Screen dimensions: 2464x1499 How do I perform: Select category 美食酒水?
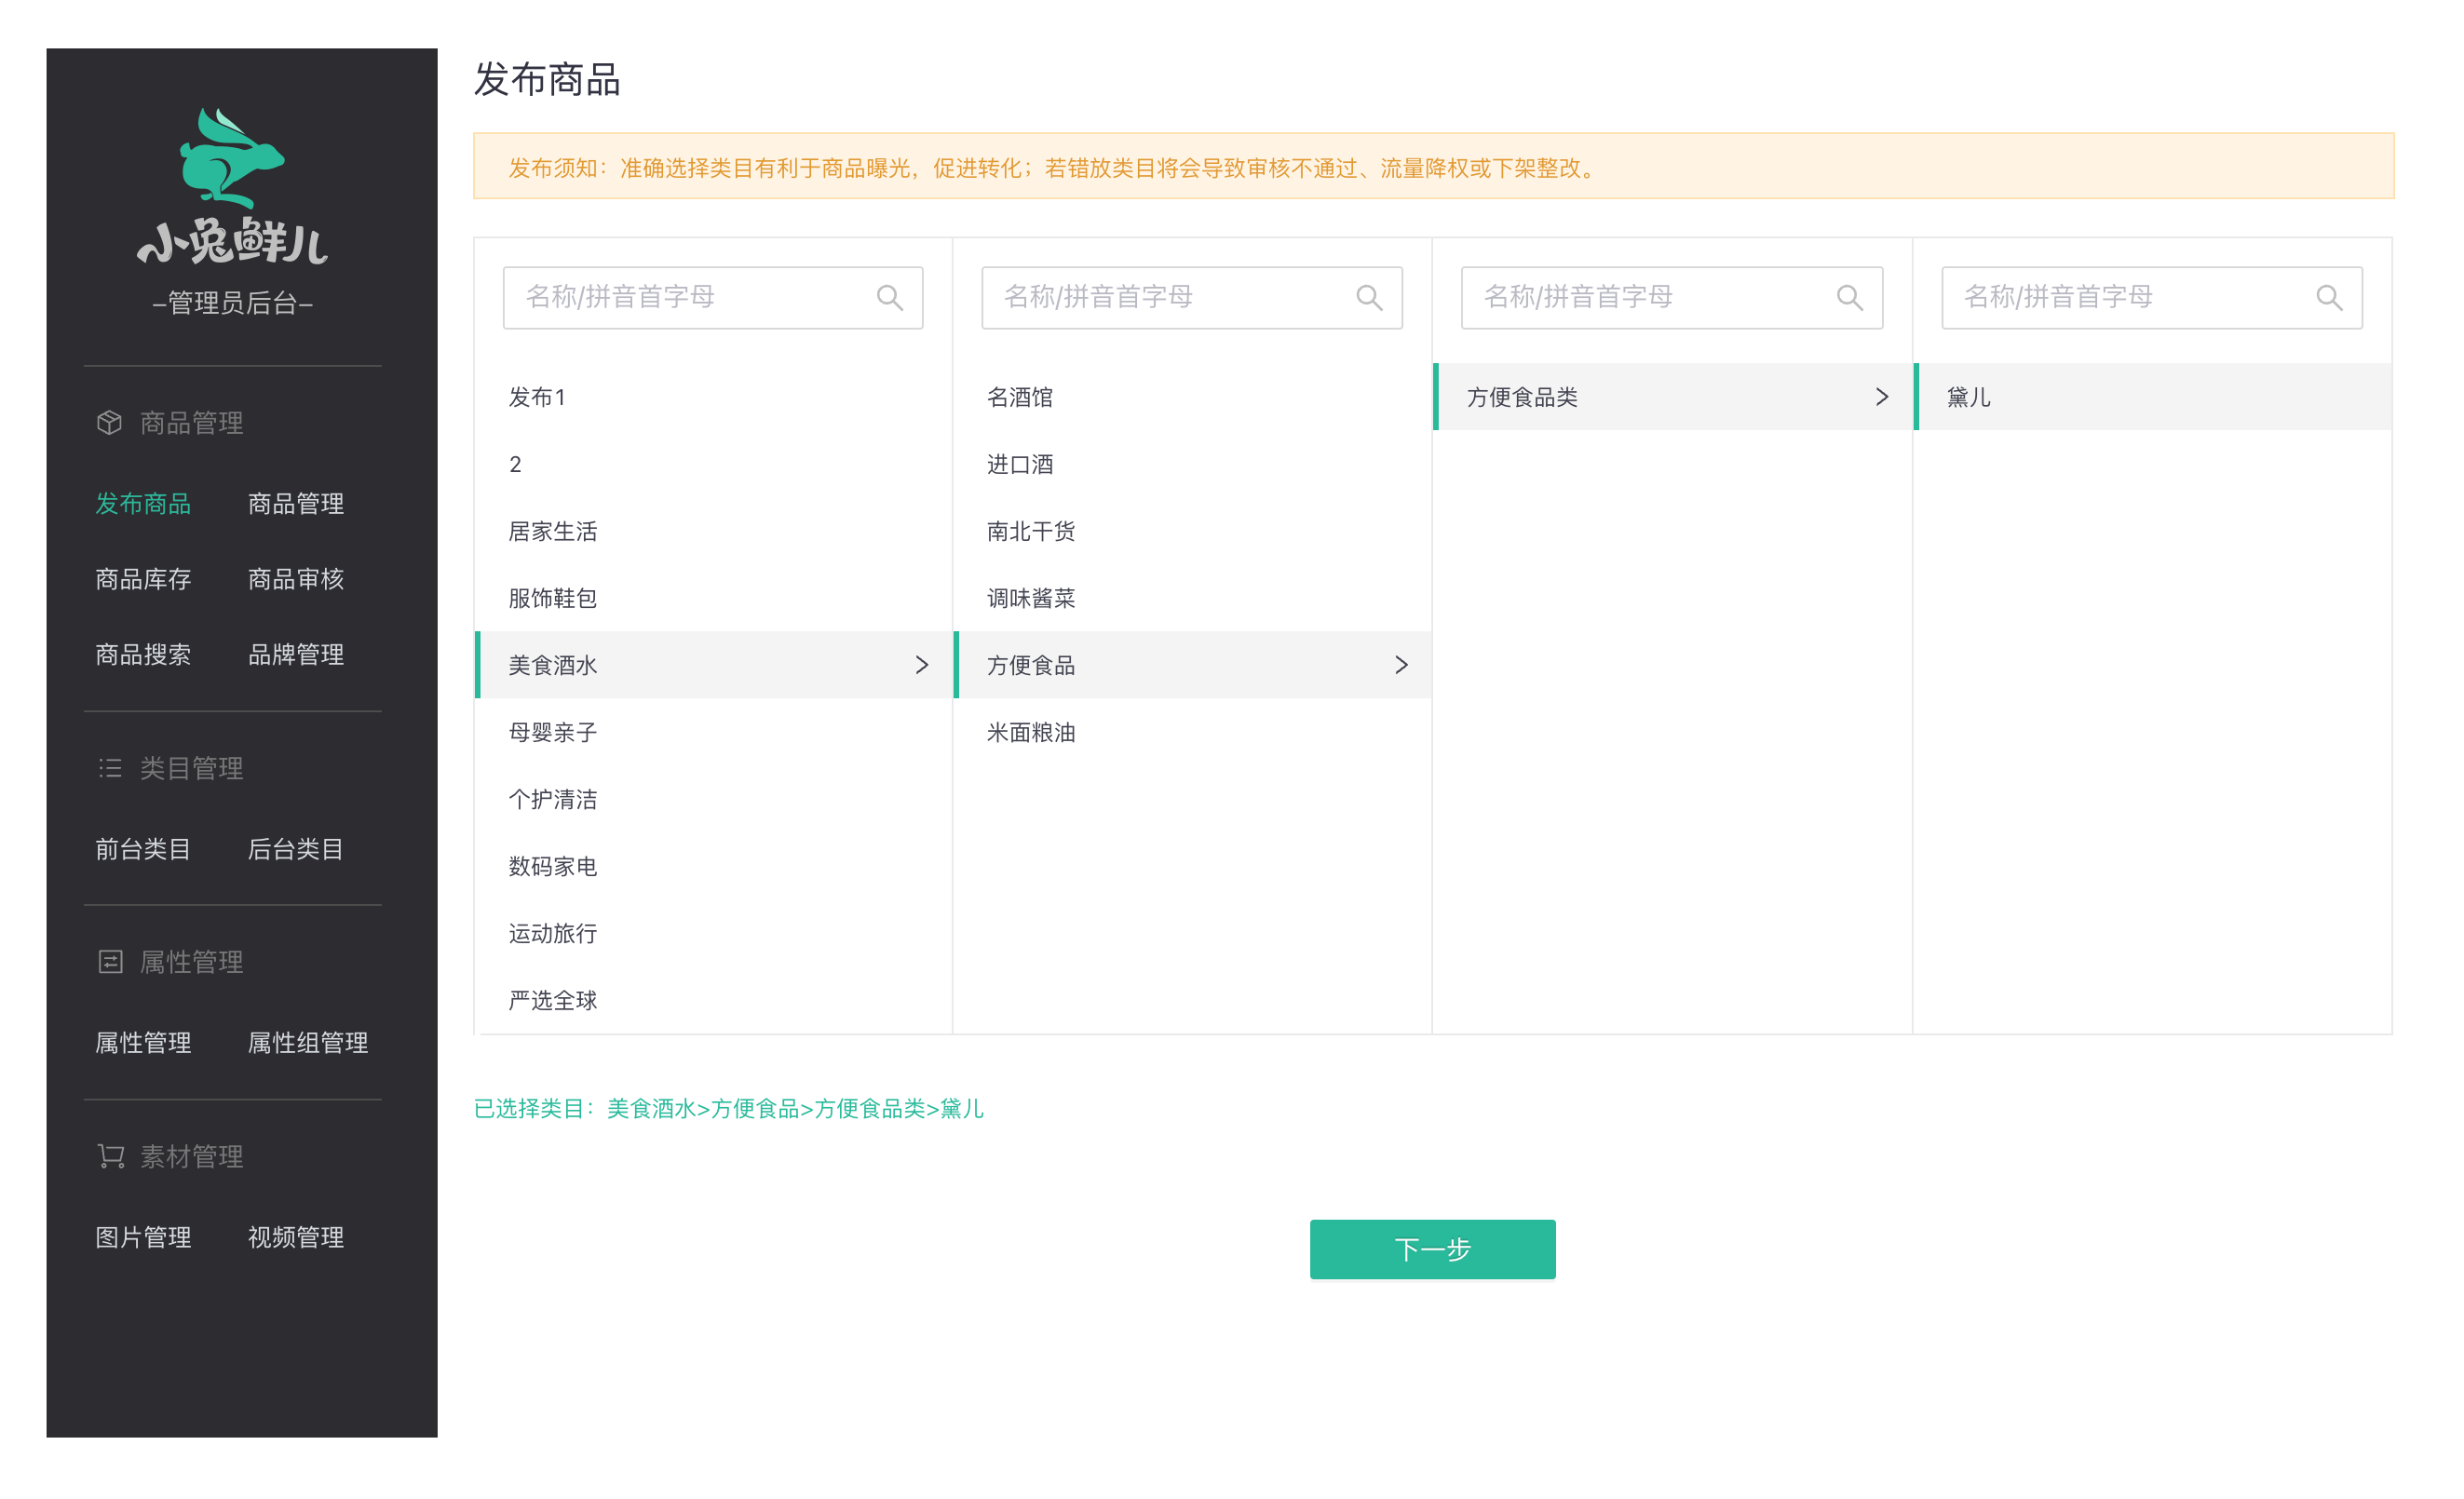(714, 665)
